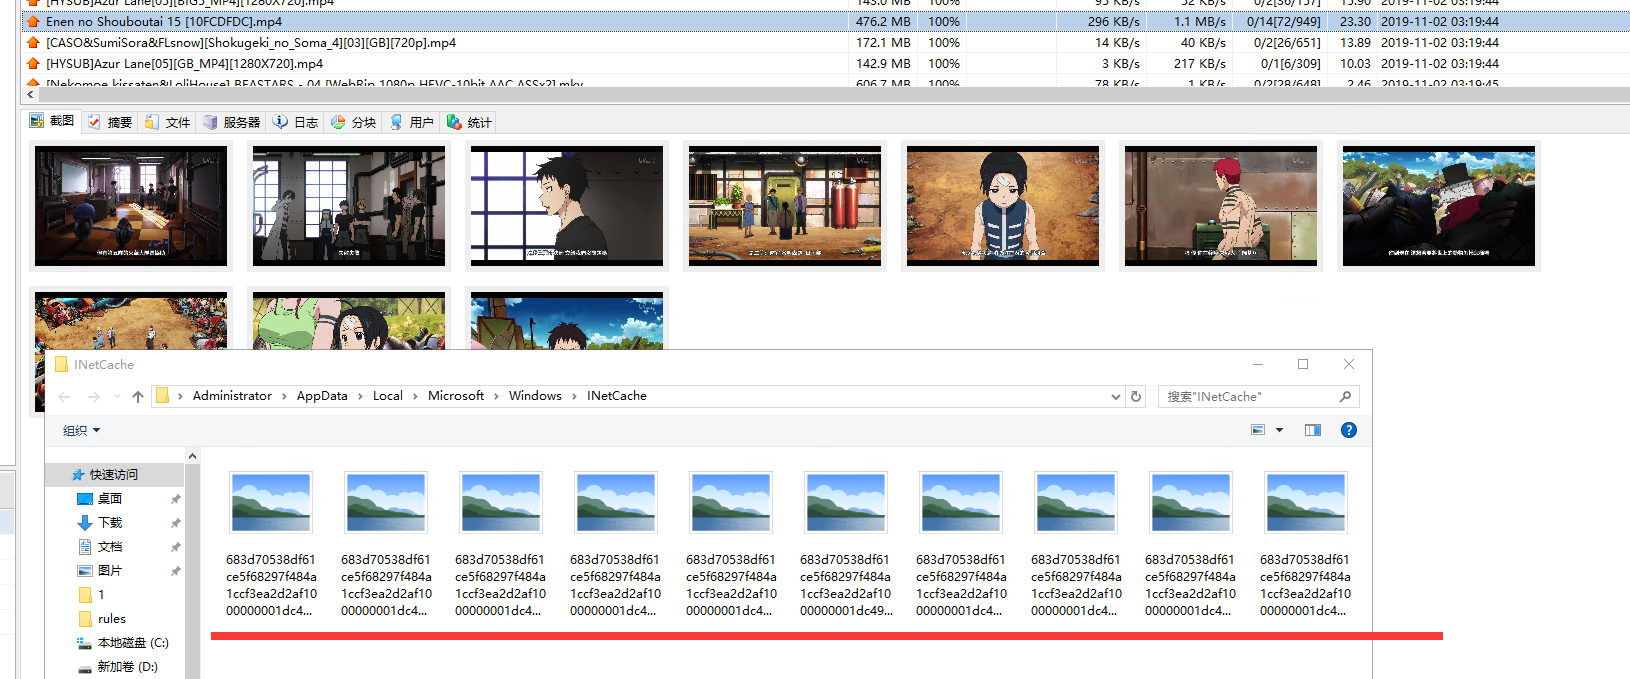Navigate to the Local breadcrumb
The image size is (1630, 679).
click(x=388, y=396)
